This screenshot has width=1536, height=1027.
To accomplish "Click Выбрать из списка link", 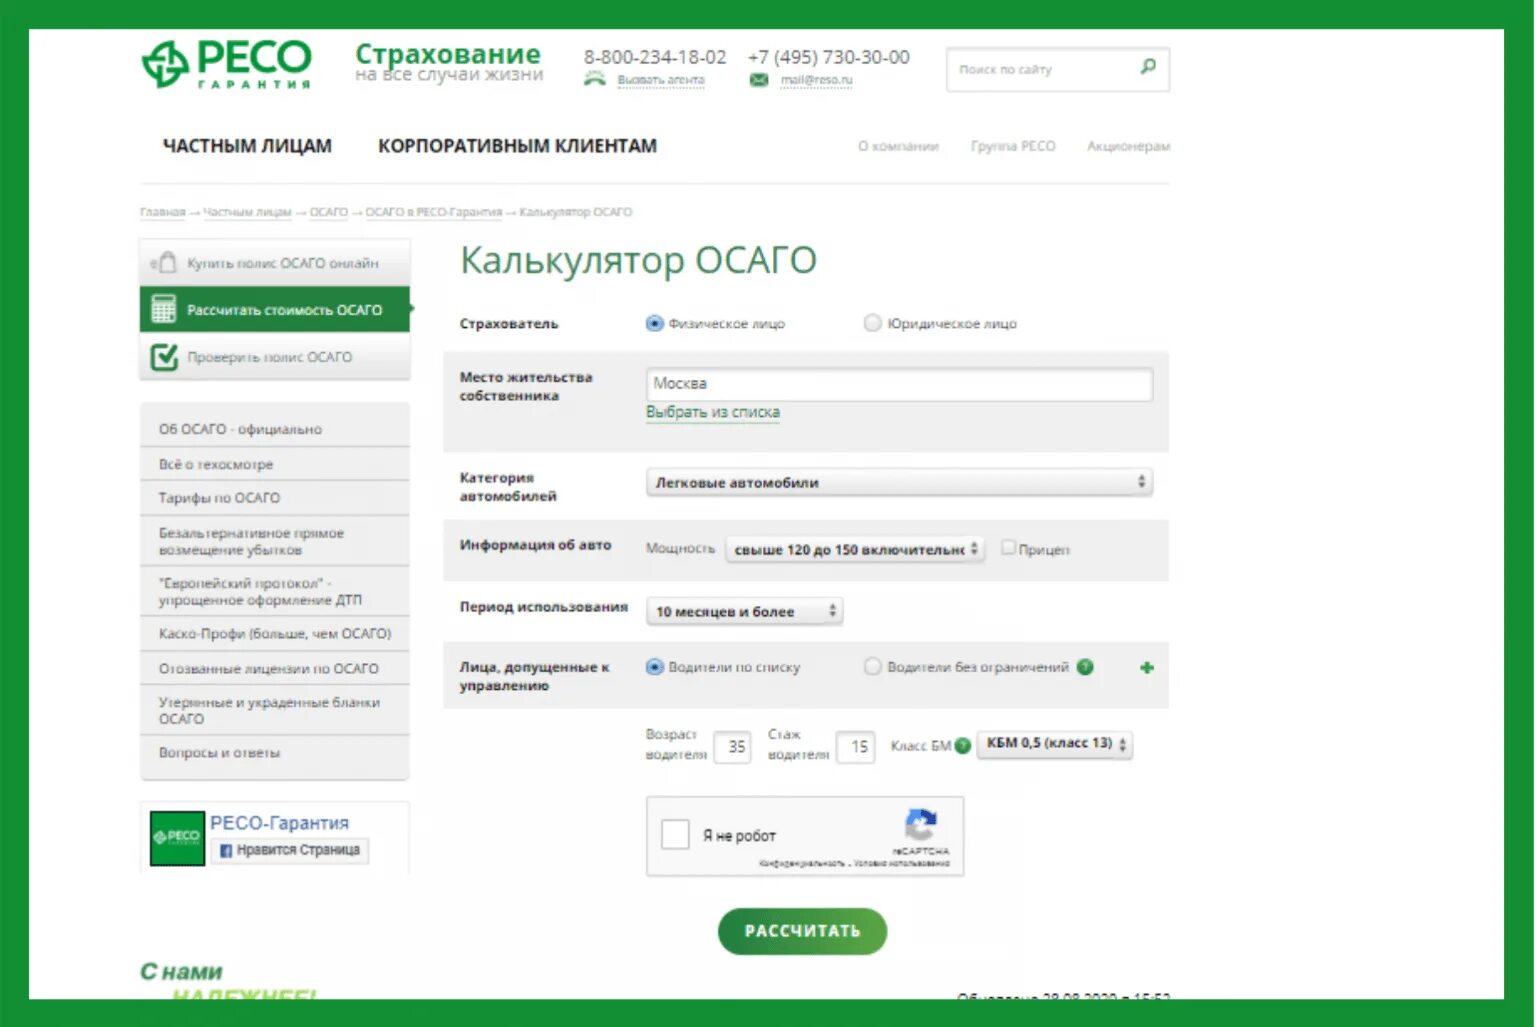I will pyautogui.click(x=713, y=412).
